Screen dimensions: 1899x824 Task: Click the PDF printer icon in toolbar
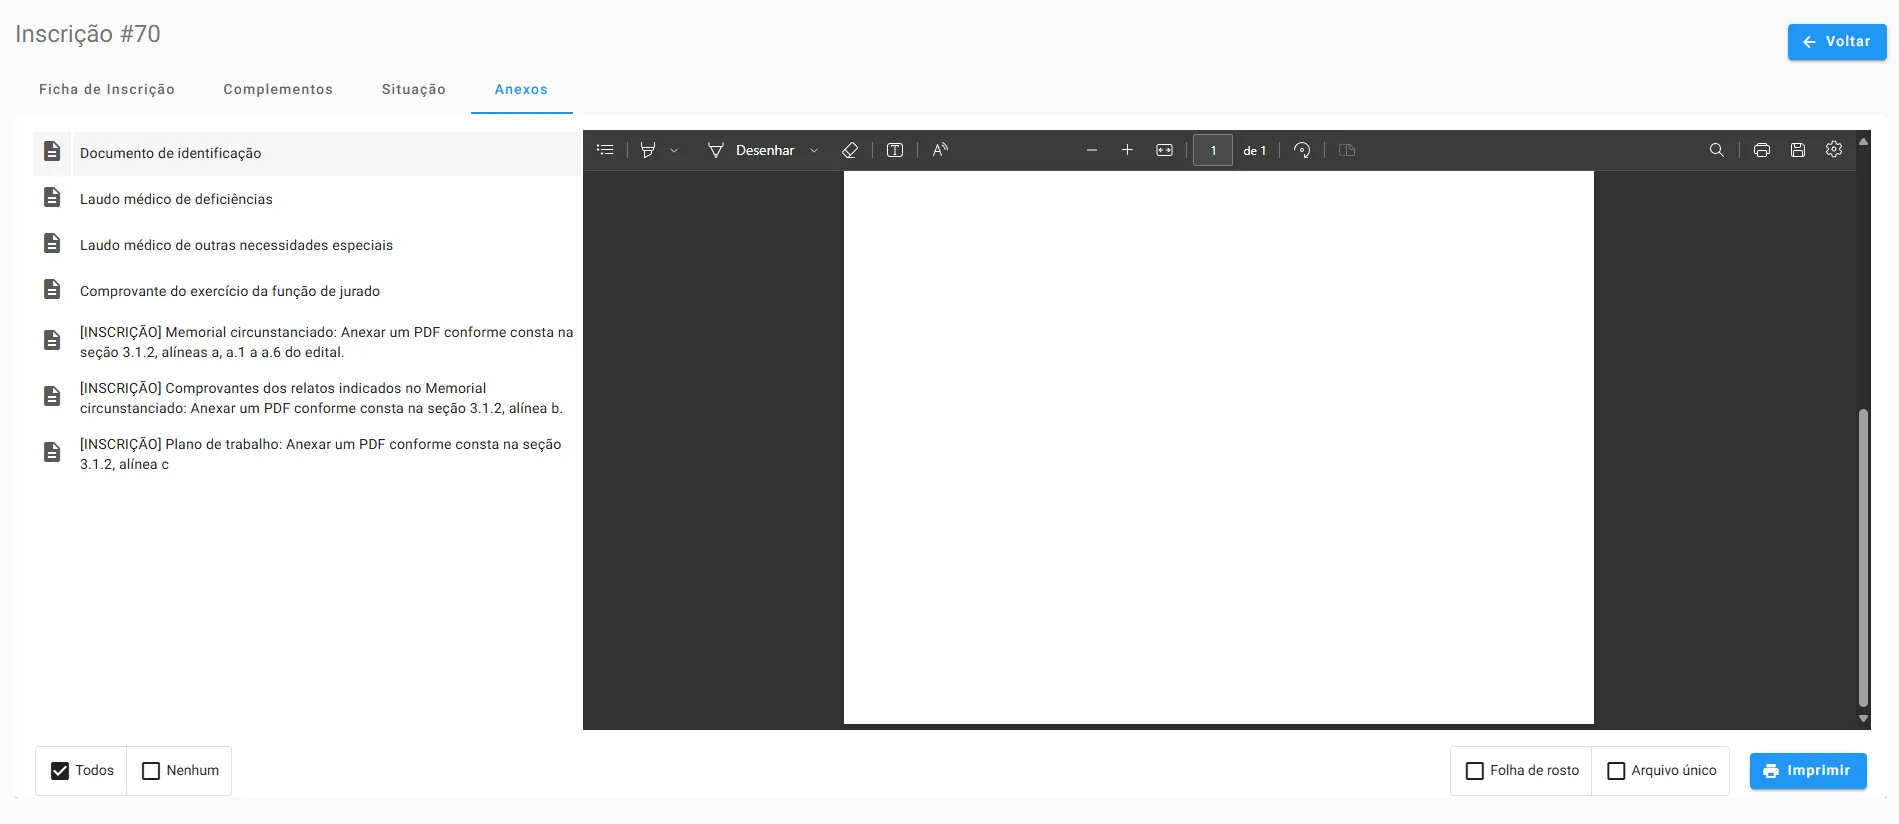point(1762,150)
